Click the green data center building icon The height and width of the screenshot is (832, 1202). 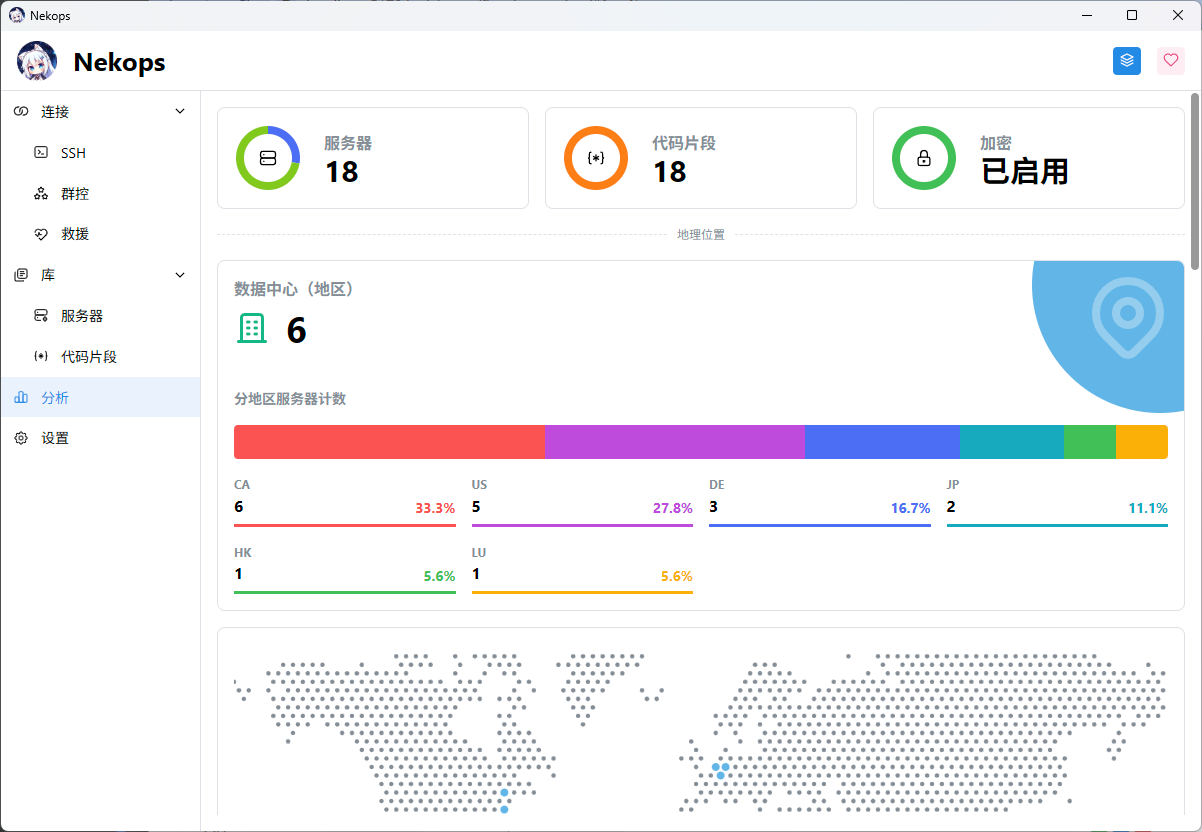pyautogui.click(x=252, y=328)
